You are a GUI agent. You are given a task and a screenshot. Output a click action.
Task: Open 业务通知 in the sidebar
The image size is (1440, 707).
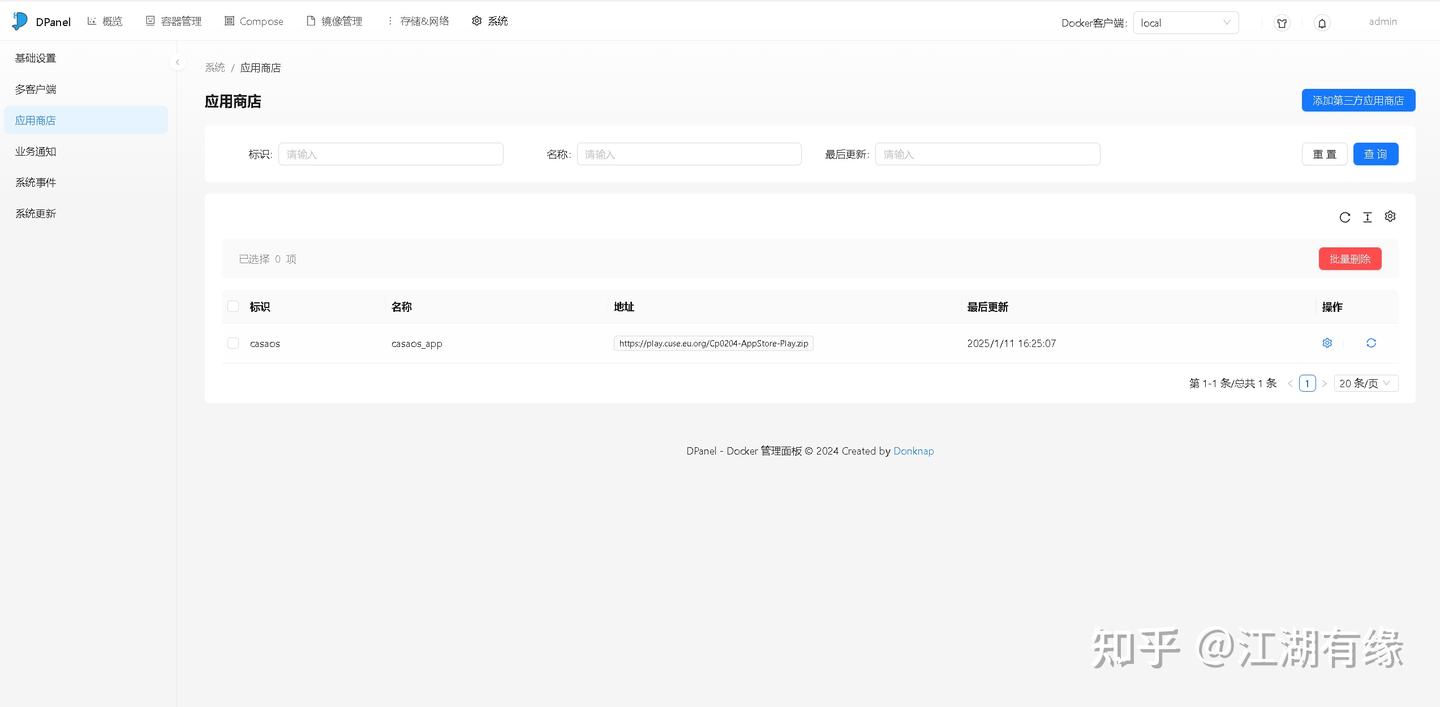point(35,151)
